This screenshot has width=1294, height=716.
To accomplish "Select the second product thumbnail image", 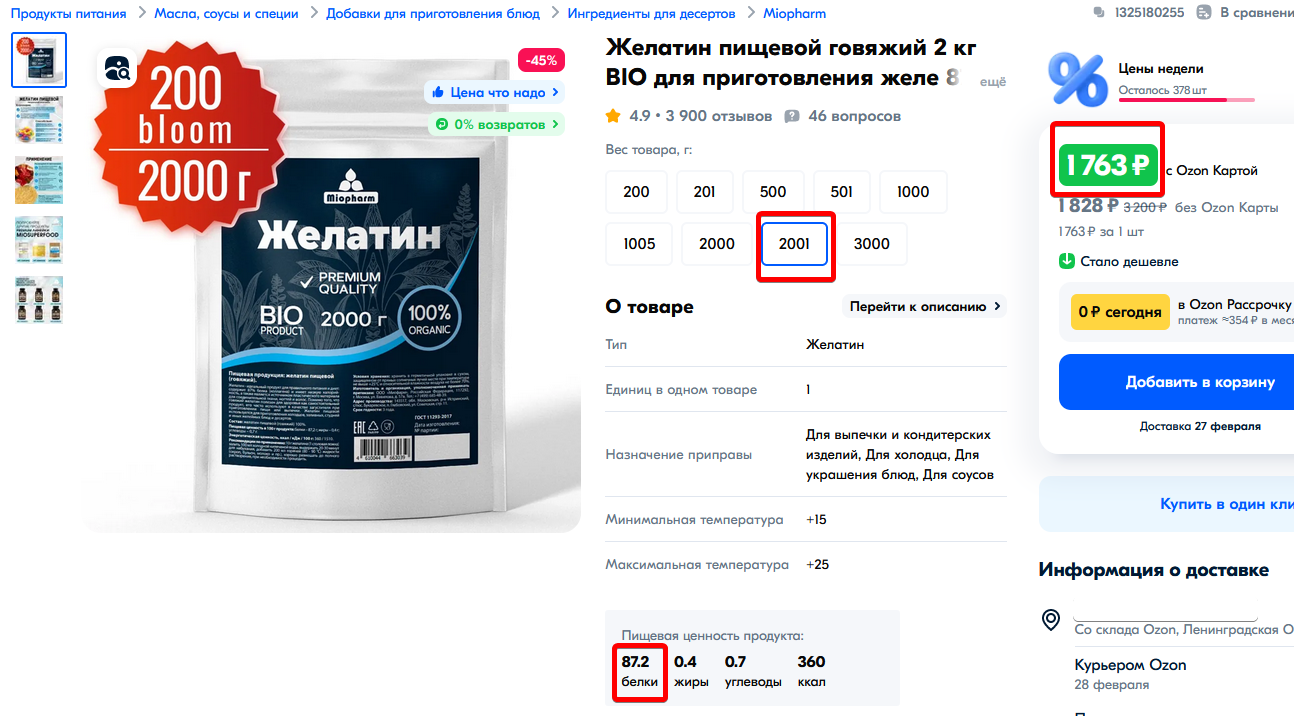I will [x=39, y=119].
